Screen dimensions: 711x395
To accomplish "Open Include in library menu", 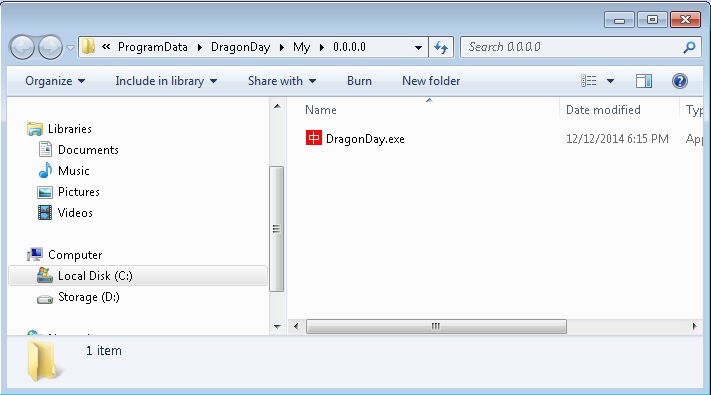I will click(166, 81).
